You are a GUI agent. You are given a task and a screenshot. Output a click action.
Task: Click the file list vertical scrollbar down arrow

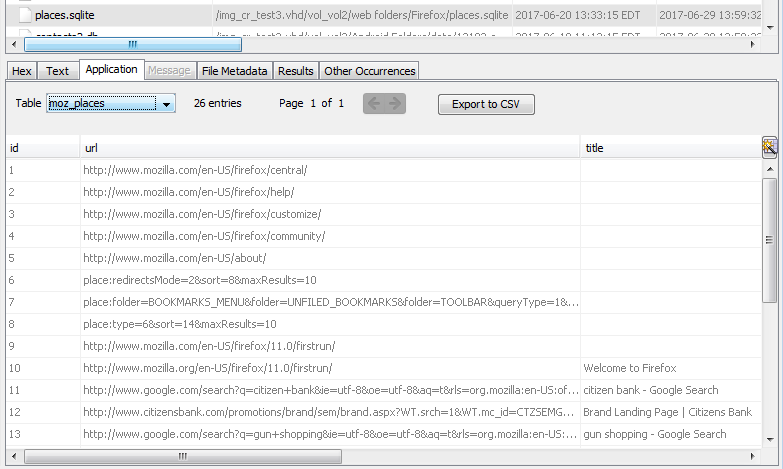[x=770, y=28]
